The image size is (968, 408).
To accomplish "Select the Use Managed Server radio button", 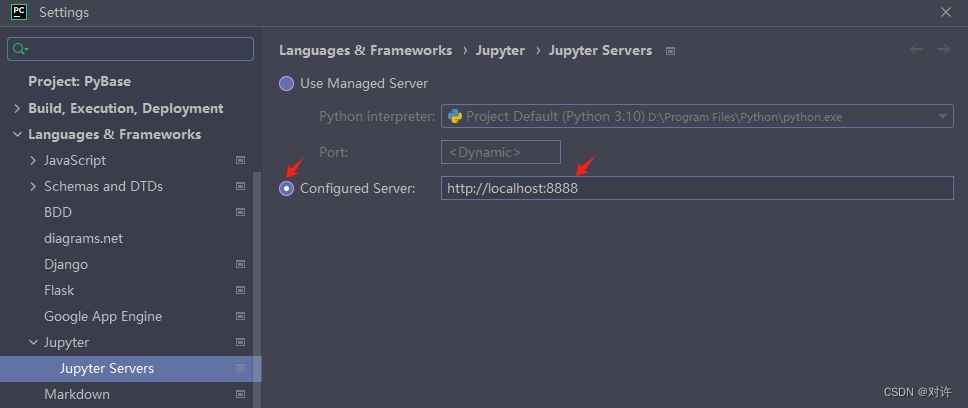I will point(286,83).
